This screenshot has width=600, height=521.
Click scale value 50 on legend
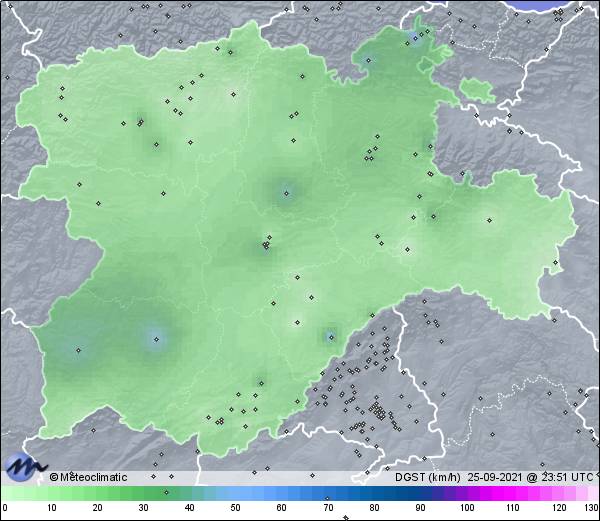(x=235, y=508)
